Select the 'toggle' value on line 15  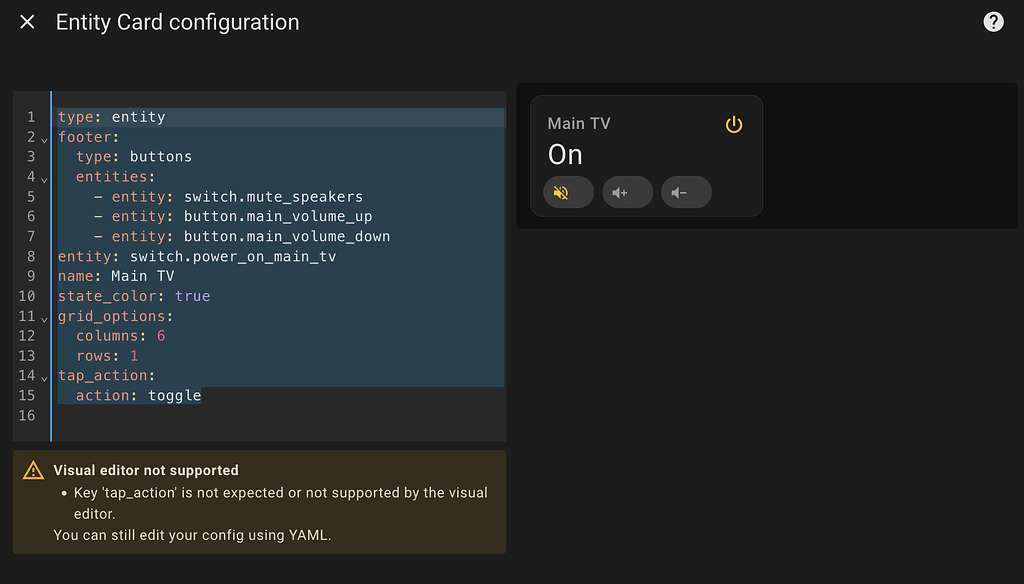click(175, 395)
